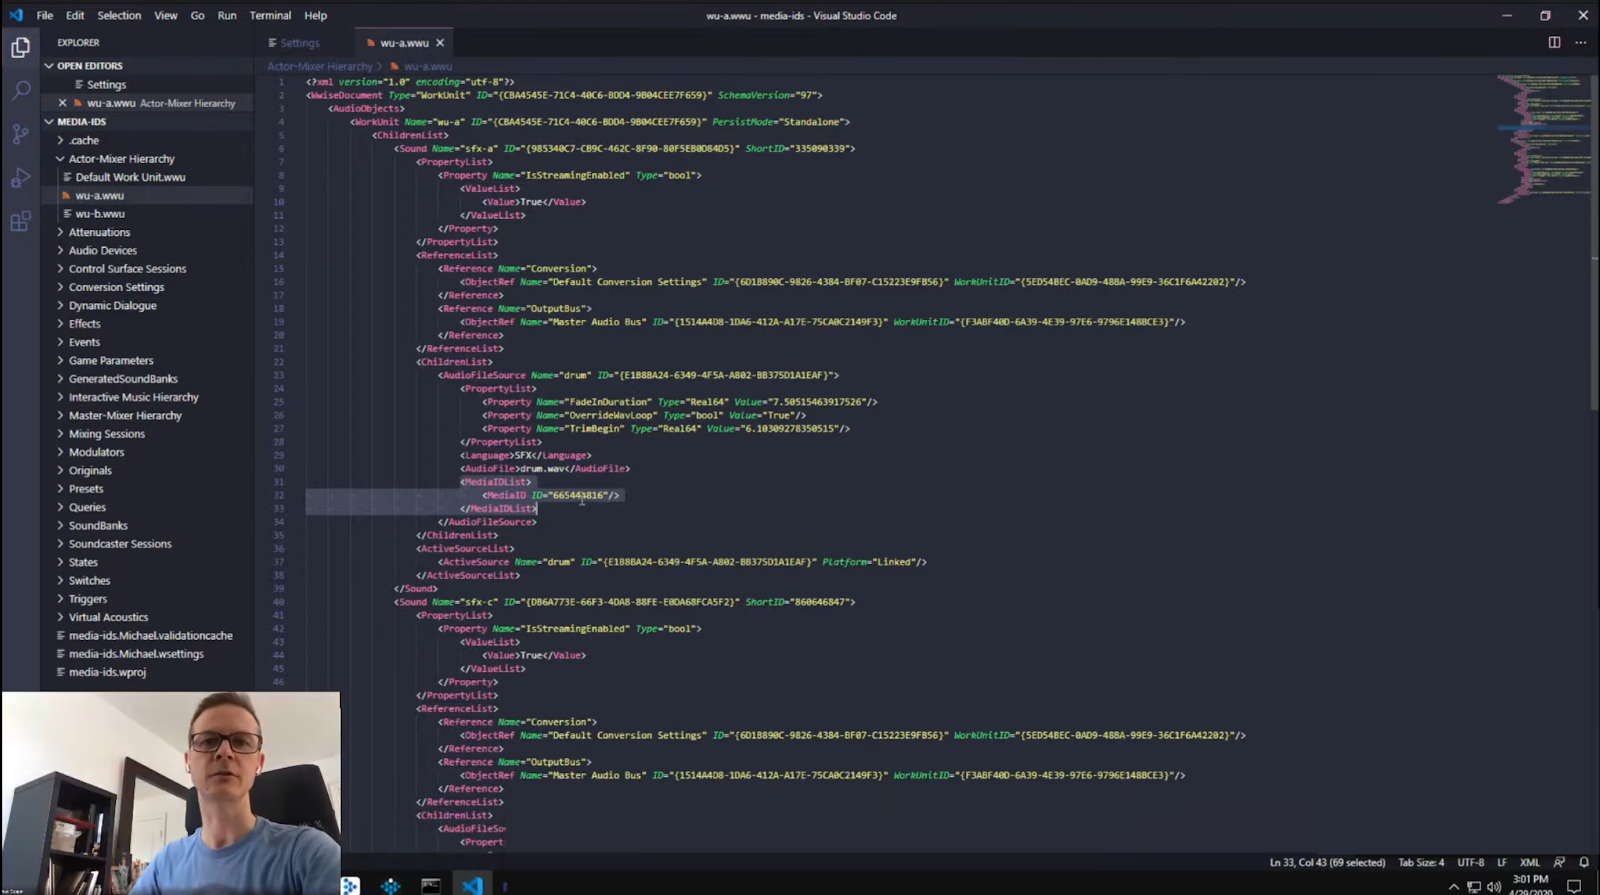The image size is (1600, 895).
Task: Click the VS Code logo in title bar
Action: (x=16, y=15)
